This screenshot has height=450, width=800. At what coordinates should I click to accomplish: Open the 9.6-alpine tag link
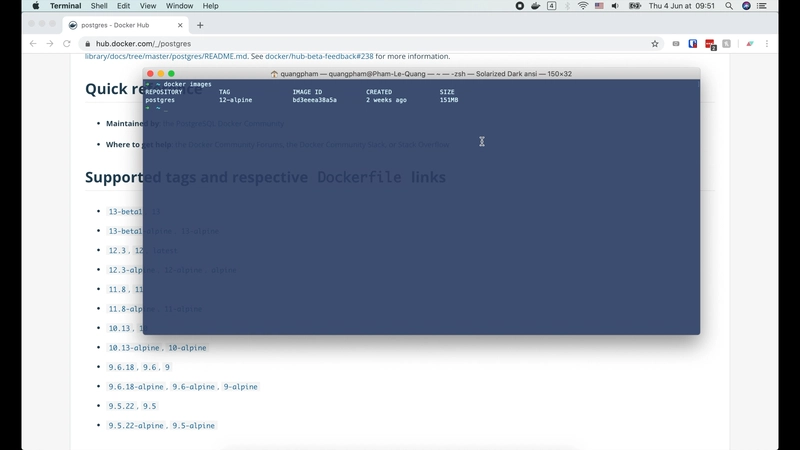coord(193,387)
